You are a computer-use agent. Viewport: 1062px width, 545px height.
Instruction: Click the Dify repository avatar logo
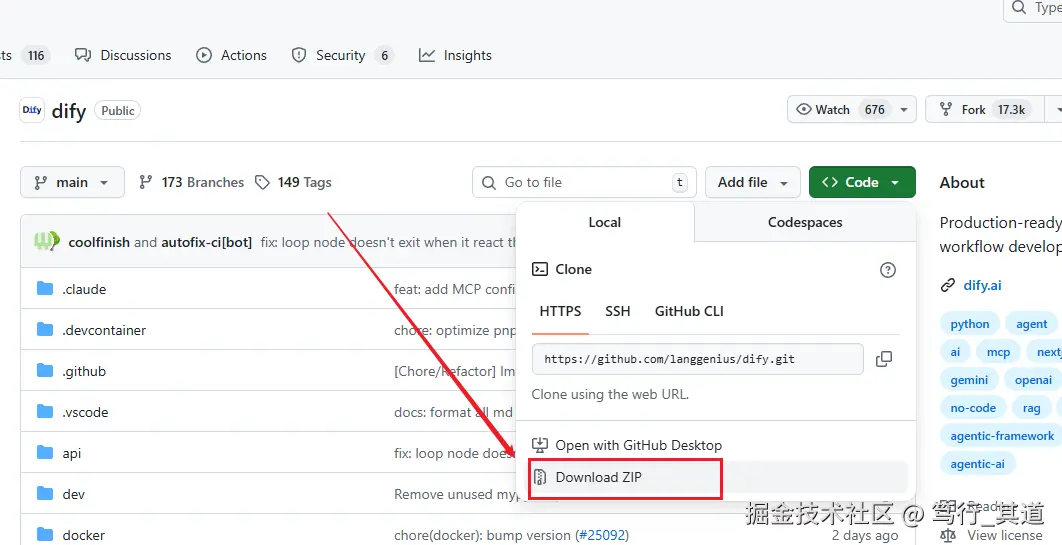coord(32,110)
